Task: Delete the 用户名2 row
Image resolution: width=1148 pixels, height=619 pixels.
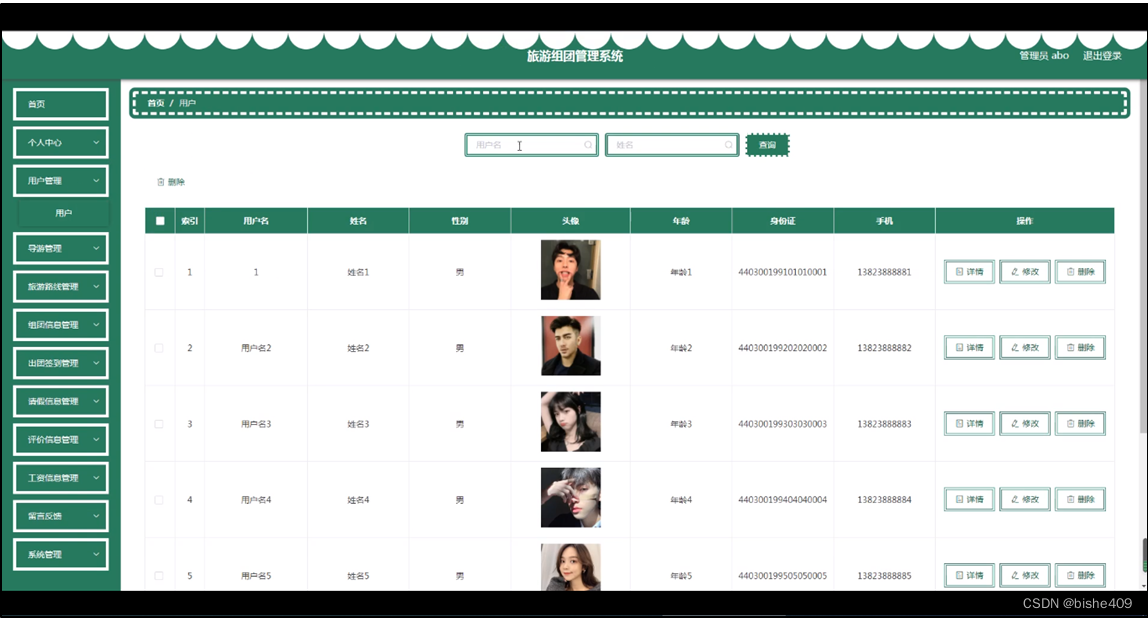Action: point(1081,347)
